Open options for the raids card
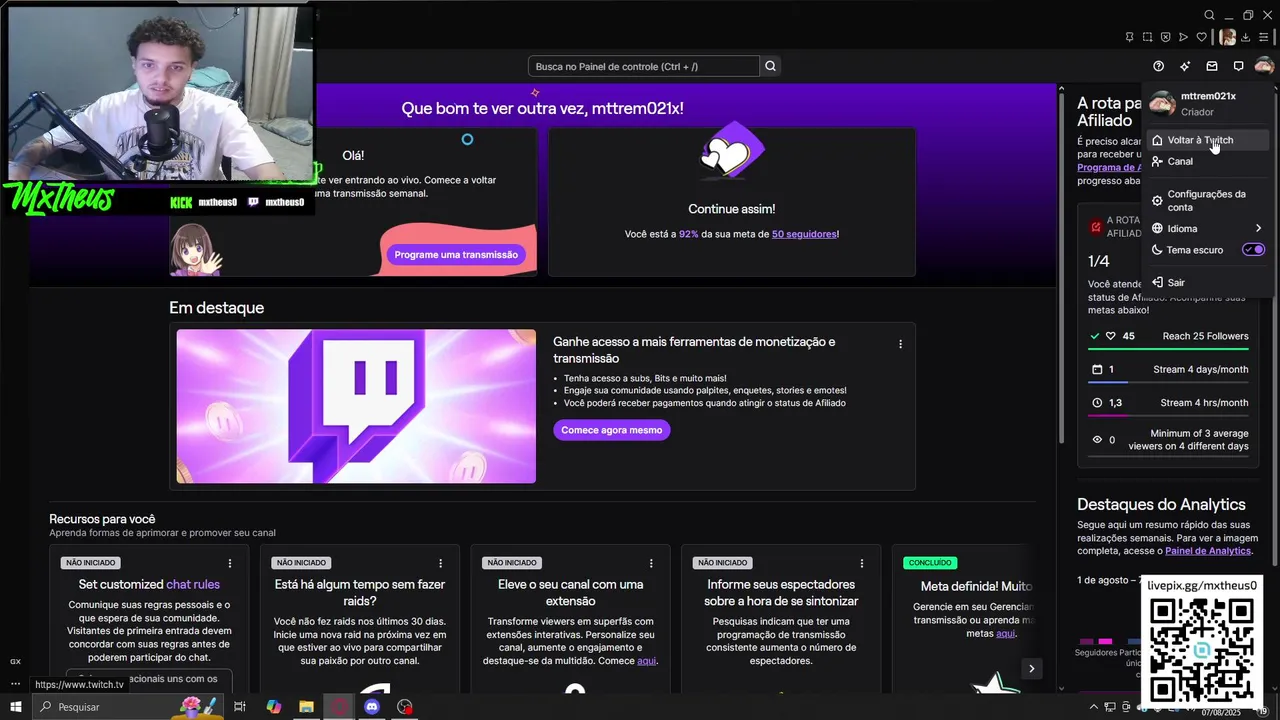The width and height of the screenshot is (1280, 720). click(440, 563)
